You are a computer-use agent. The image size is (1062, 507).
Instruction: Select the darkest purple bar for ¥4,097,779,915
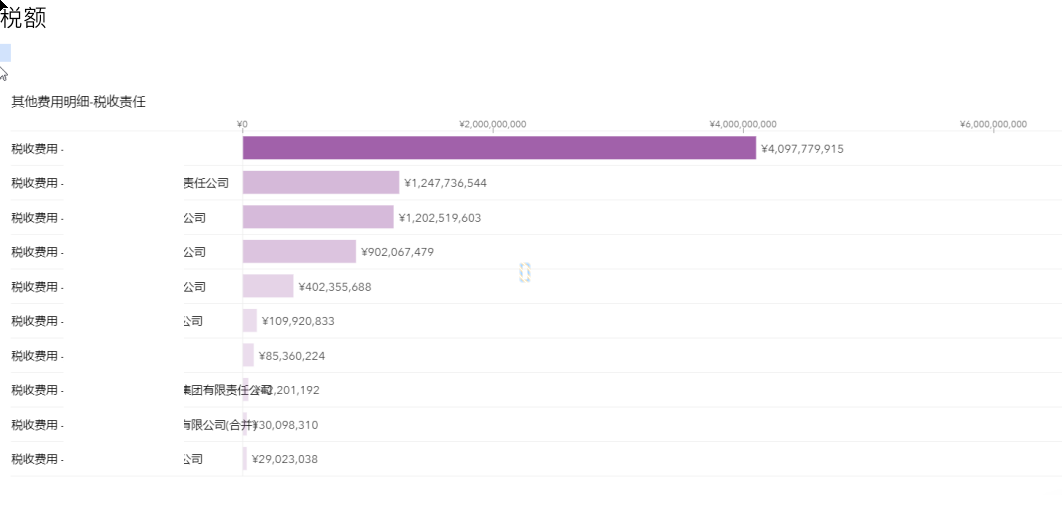pyautogui.click(x=498, y=148)
